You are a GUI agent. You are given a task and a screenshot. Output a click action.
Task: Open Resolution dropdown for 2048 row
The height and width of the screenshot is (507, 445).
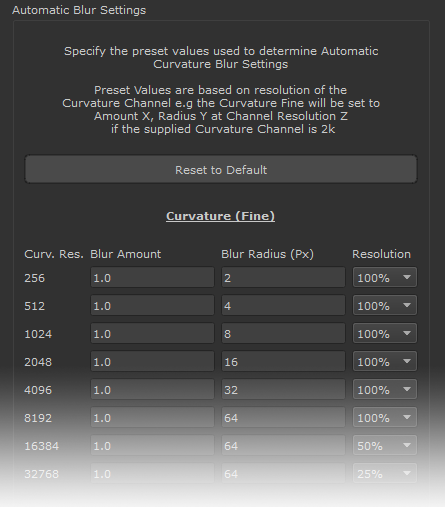click(x=385, y=361)
